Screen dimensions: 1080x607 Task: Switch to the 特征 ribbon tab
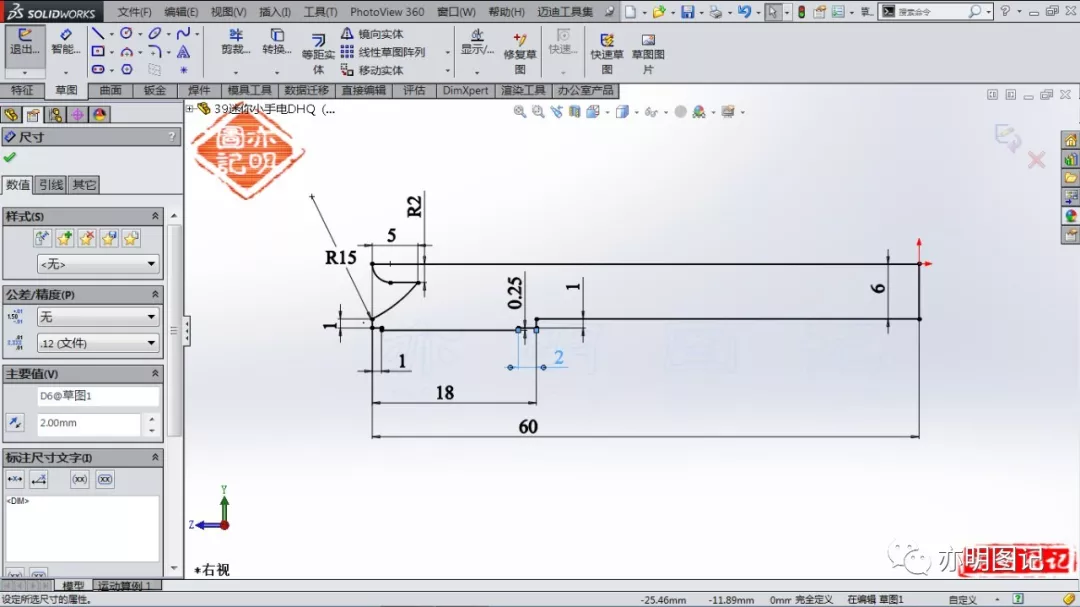[22, 90]
